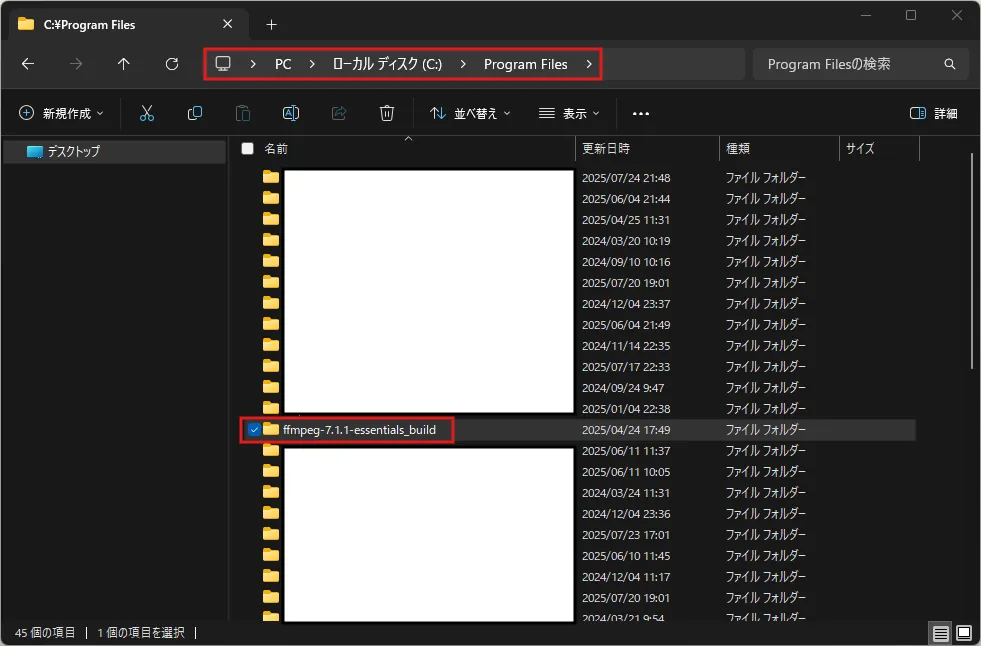Expand chevron after PC in address bar

(312, 64)
